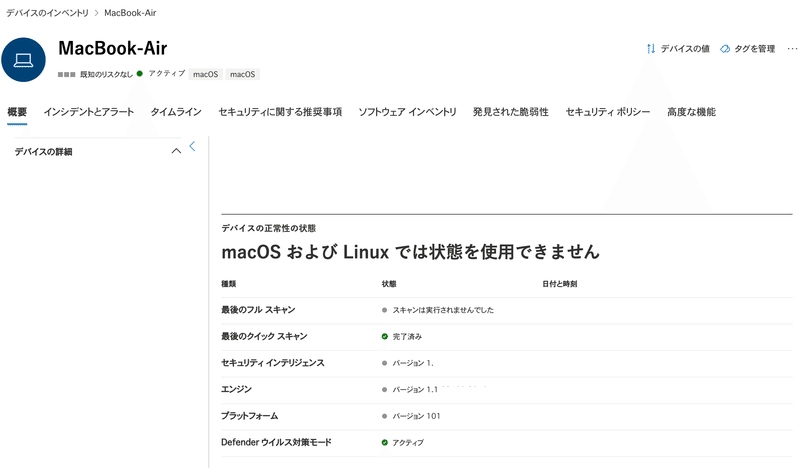Click the tag icon beside タグを管理
Screen dimensions: 800x468
(x=725, y=49)
